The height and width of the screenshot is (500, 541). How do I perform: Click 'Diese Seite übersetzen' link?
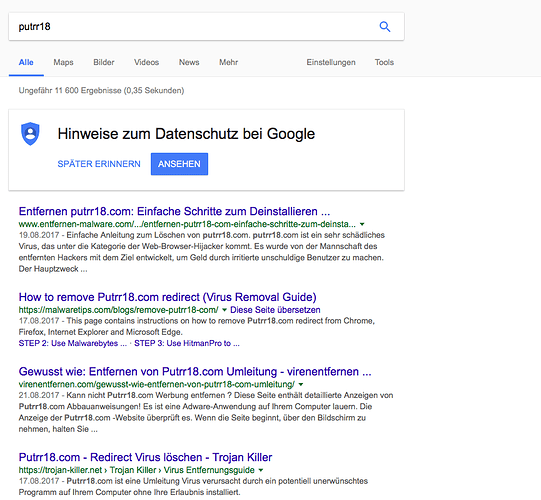click(275, 310)
